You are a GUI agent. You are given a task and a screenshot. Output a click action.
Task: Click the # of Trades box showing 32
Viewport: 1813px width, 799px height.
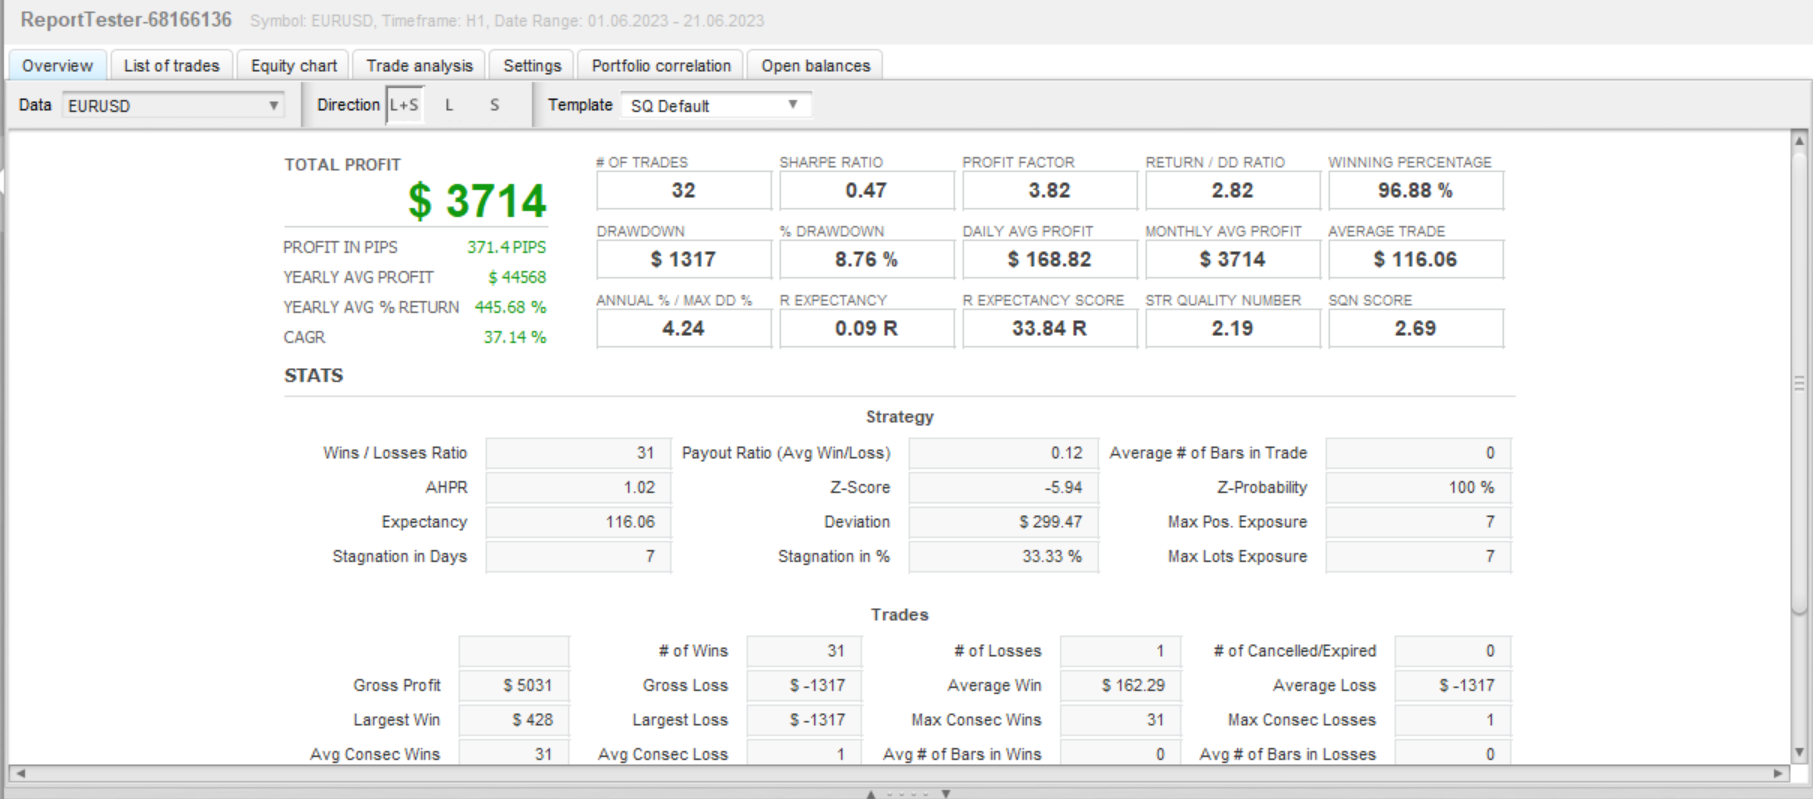pos(684,191)
